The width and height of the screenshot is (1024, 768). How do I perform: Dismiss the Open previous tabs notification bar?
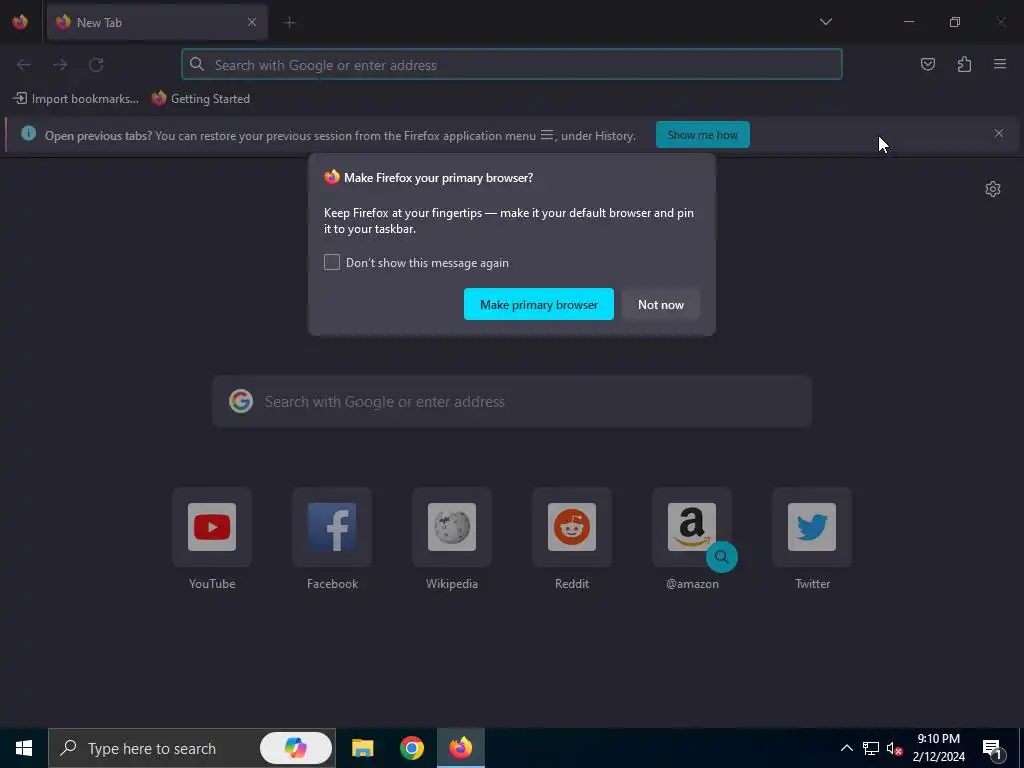999,133
